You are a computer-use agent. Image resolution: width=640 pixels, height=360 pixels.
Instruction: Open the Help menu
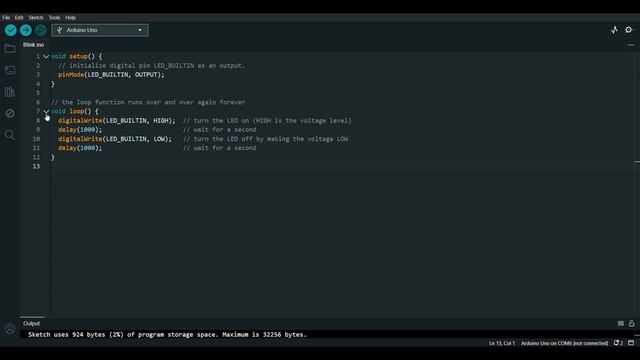pyautogui.click(x=71, y=18)
